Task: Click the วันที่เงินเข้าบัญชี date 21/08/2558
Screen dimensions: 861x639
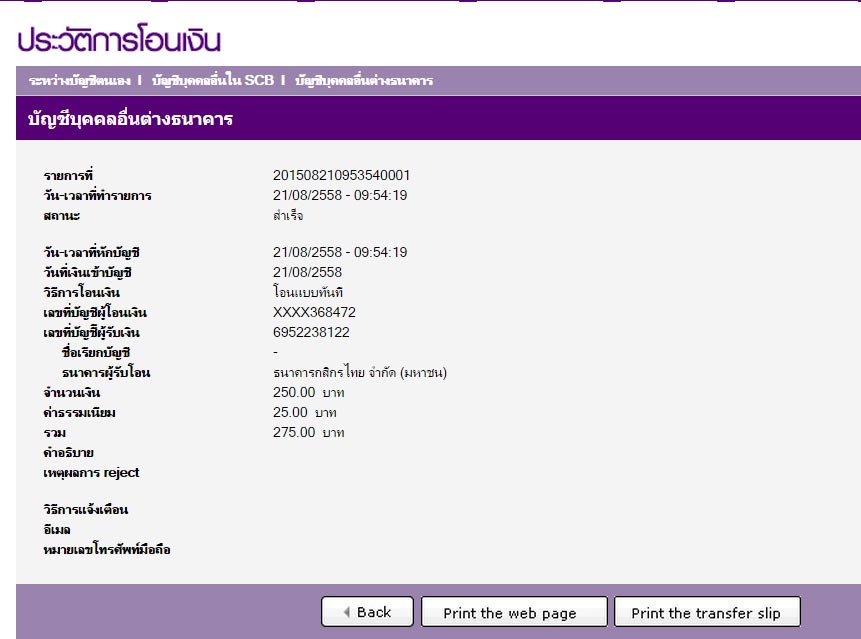Action: click(307, 272)
